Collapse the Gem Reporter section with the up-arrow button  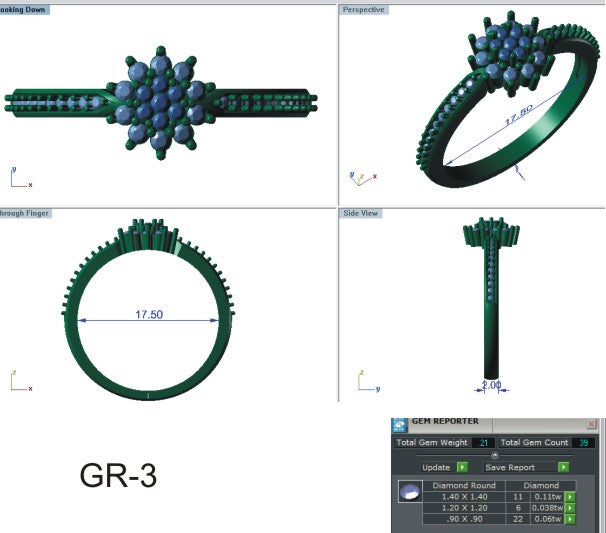tap(495, 455)
